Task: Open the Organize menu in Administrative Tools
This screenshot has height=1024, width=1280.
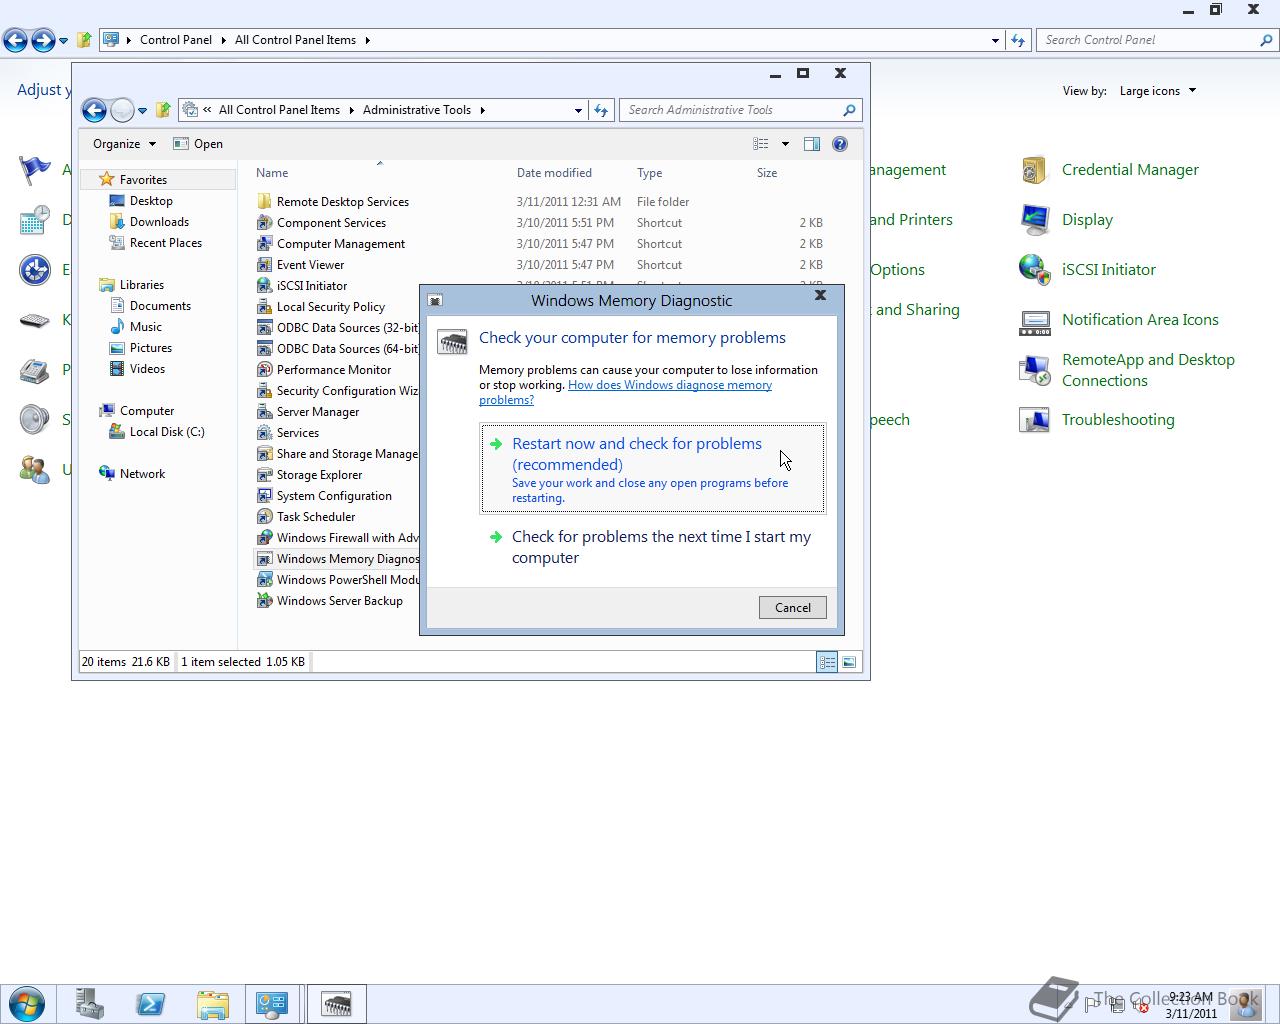Action: [124, 144]
